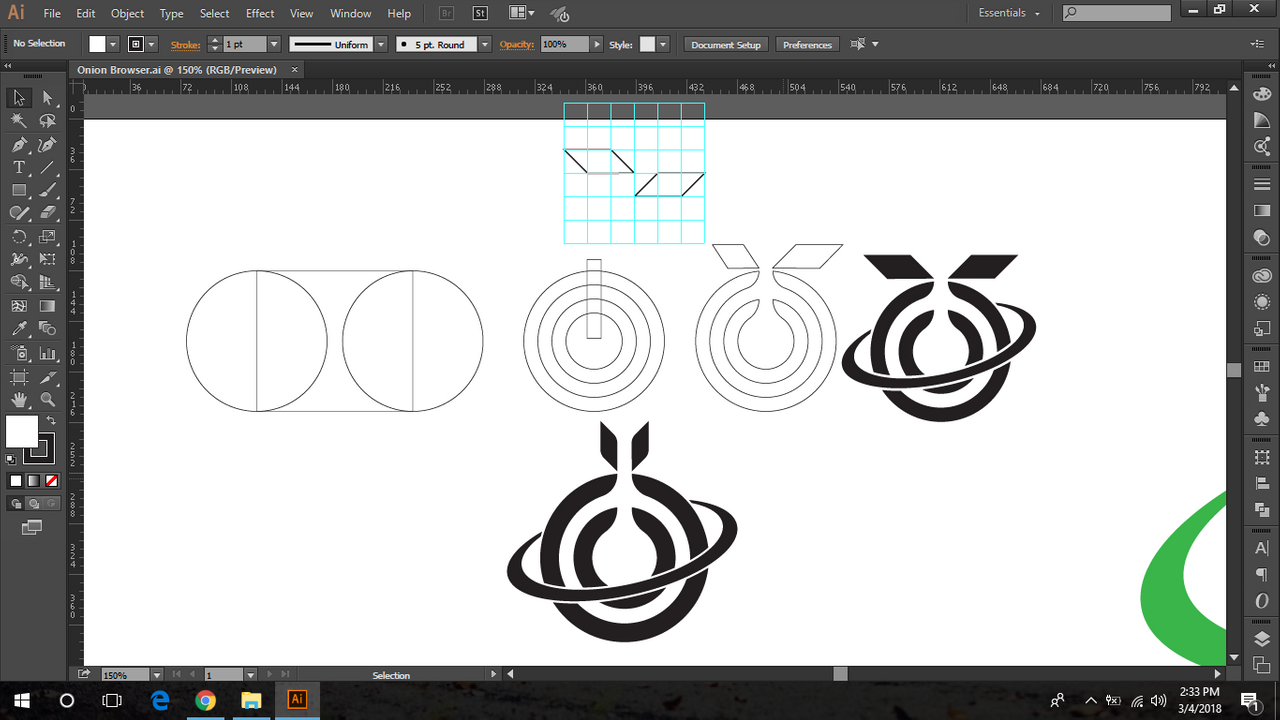1280x720 pixels.
Task: Swap fill and stroke colors
Action: 51,421
